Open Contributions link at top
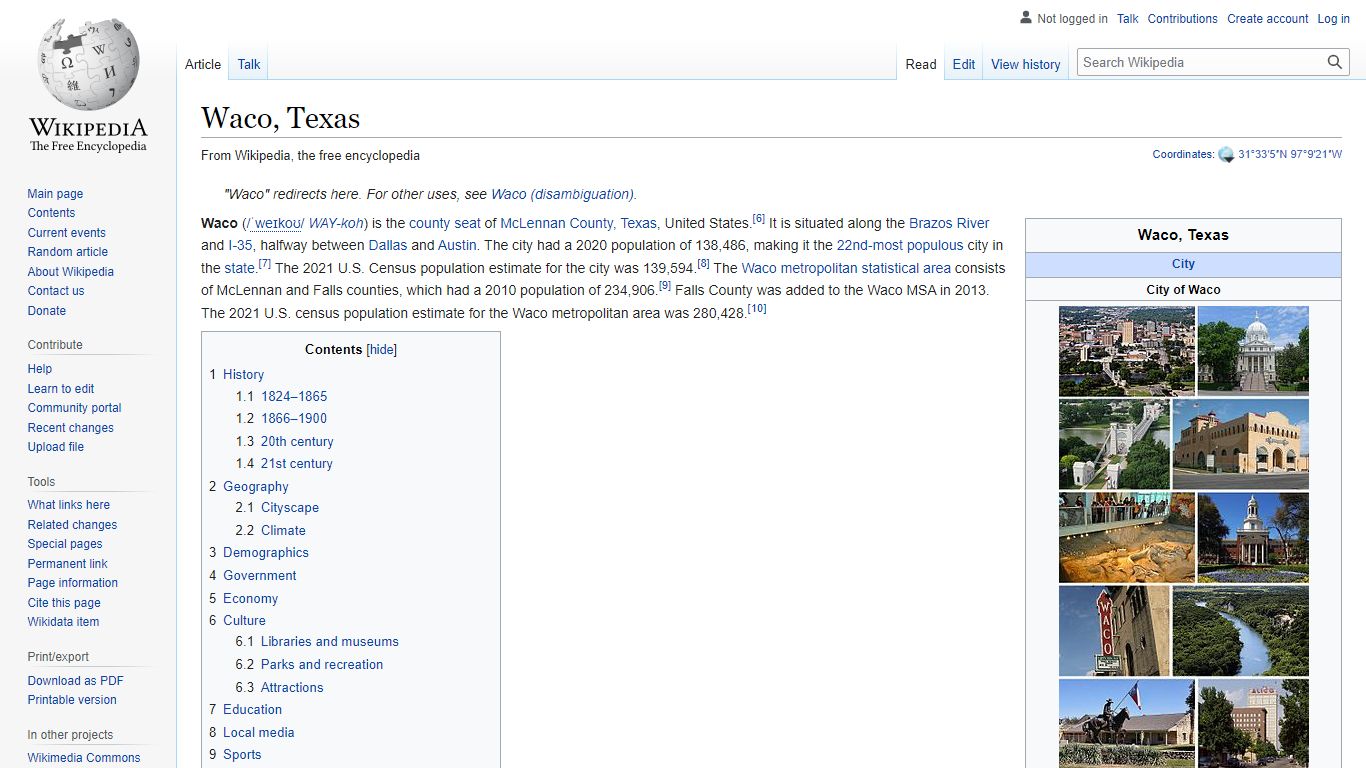 (1183, 18)
